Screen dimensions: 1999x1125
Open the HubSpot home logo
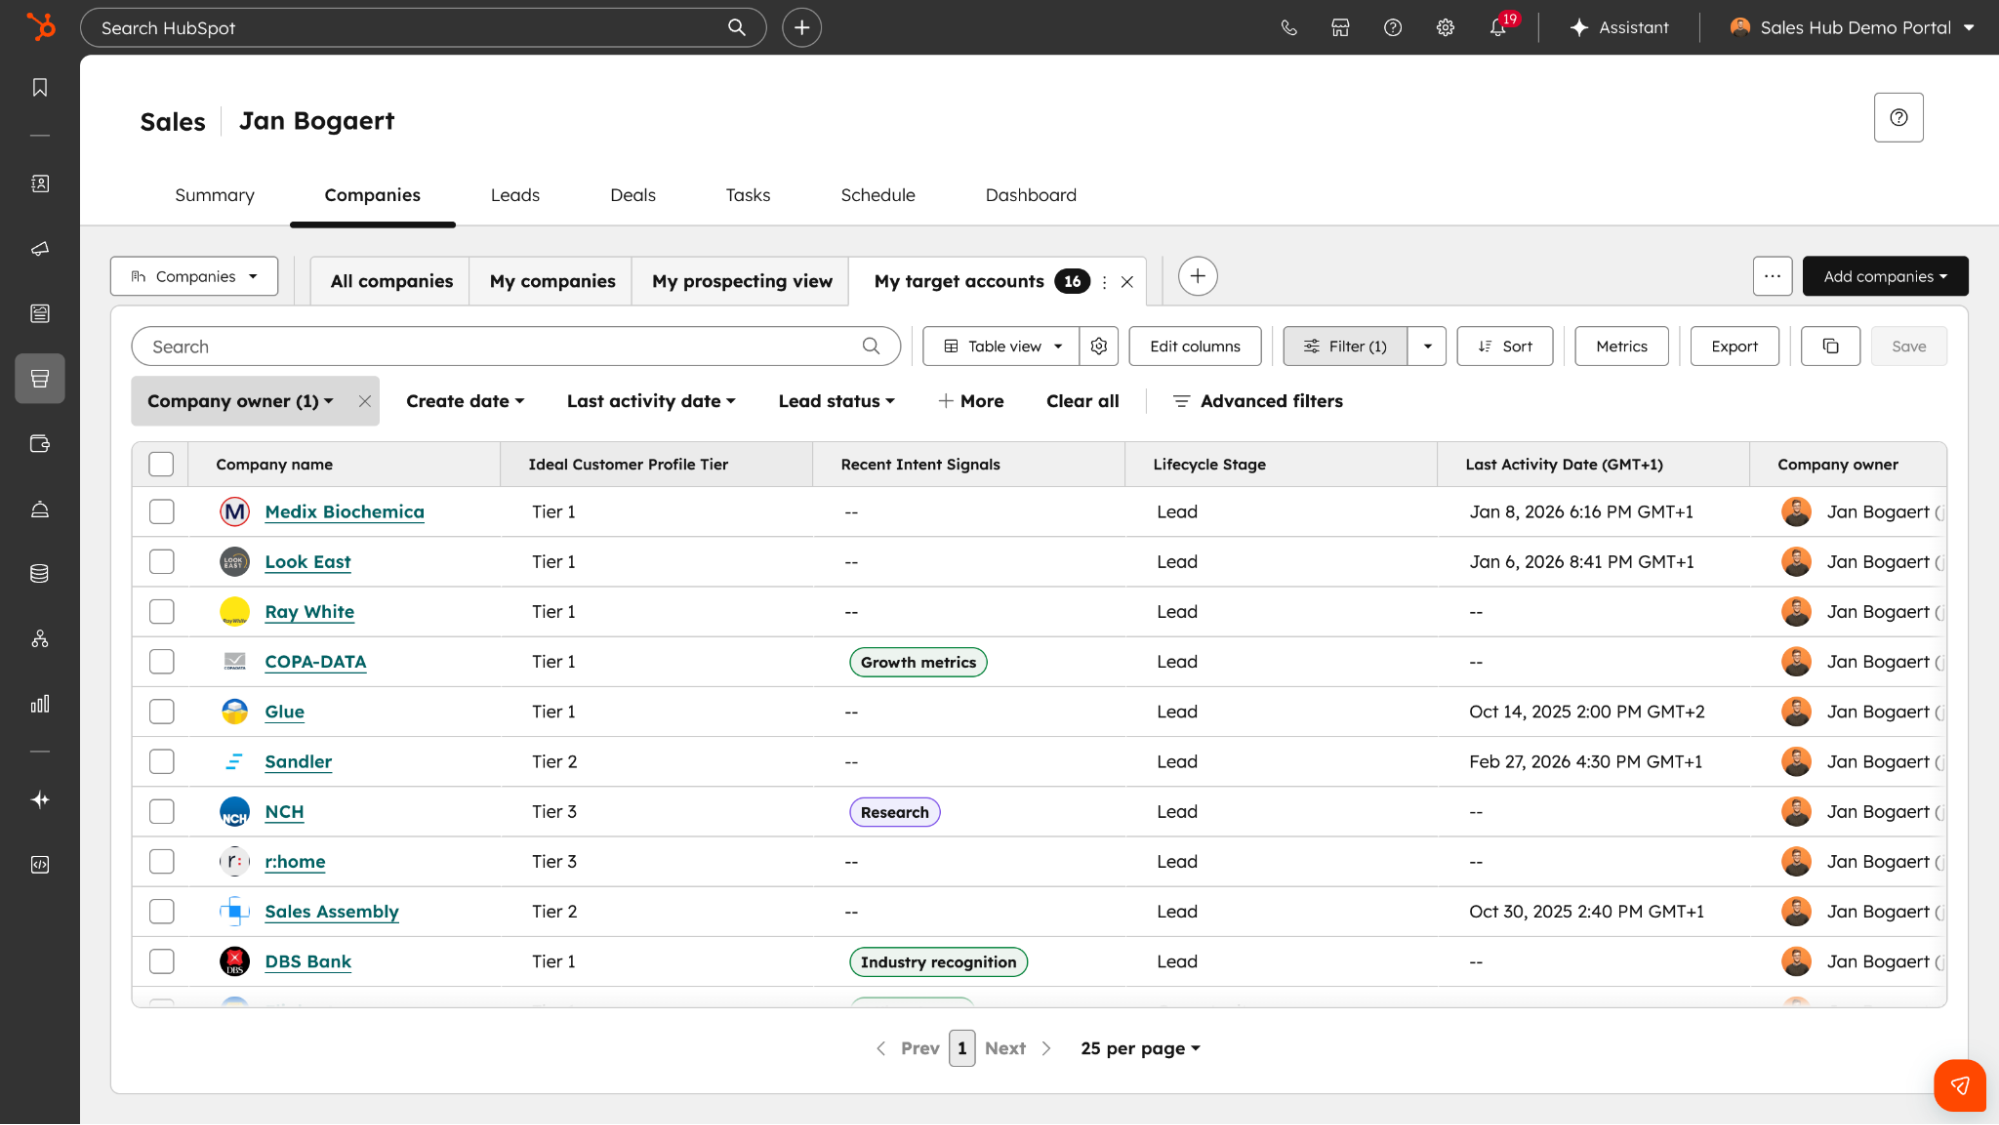[40, 27]
